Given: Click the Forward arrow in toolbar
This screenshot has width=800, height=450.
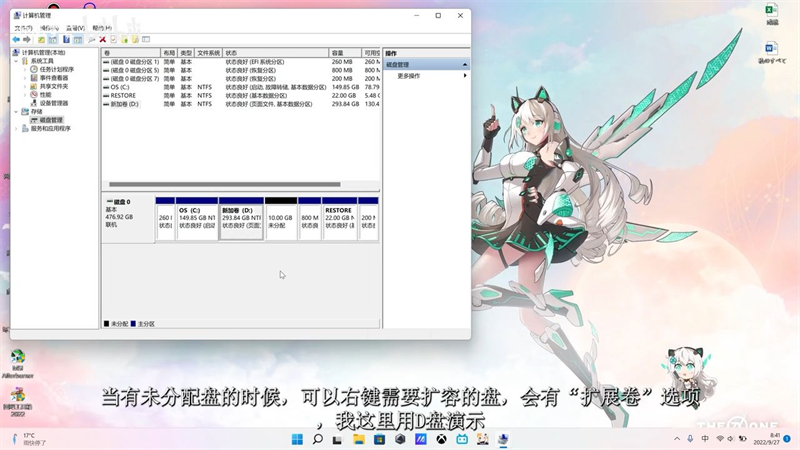Looking at the screenshot, I should pos(27,39).
